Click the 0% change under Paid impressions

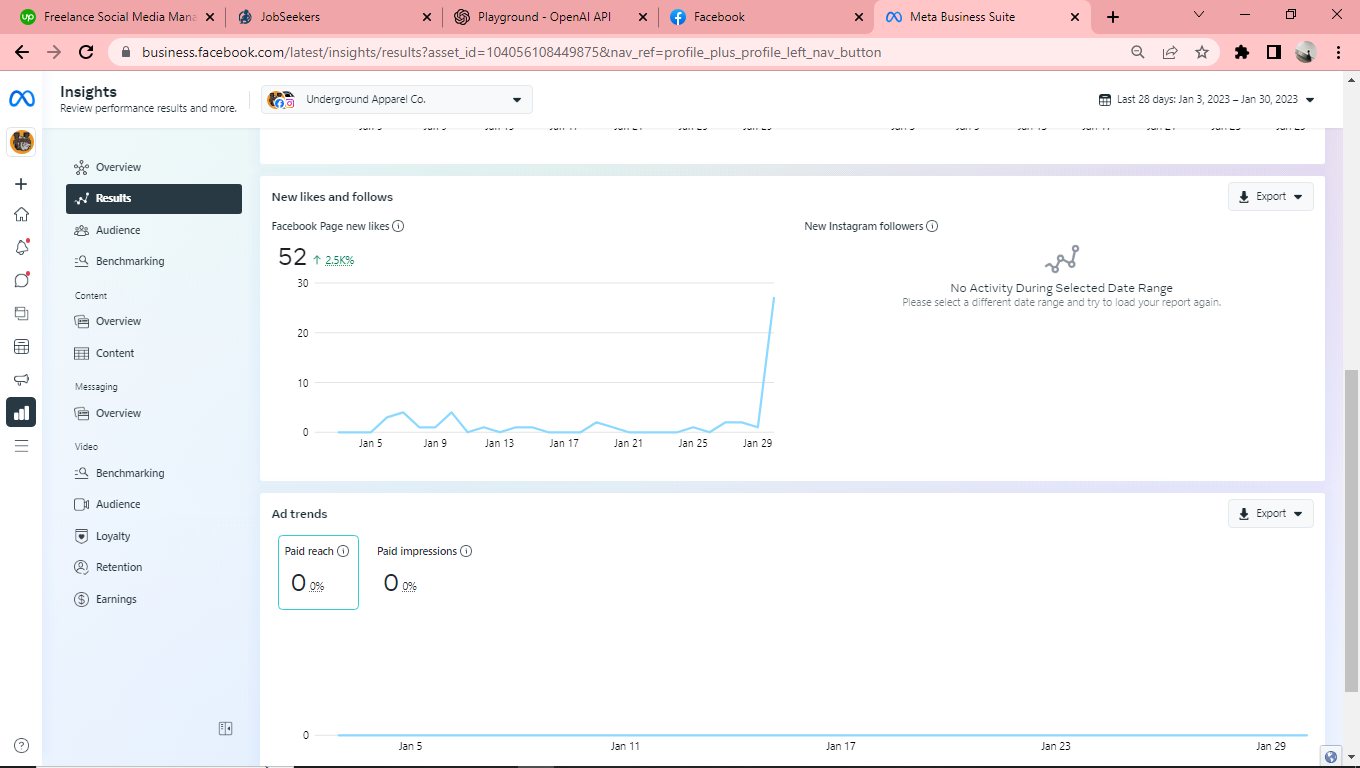(x=410, y=587)
